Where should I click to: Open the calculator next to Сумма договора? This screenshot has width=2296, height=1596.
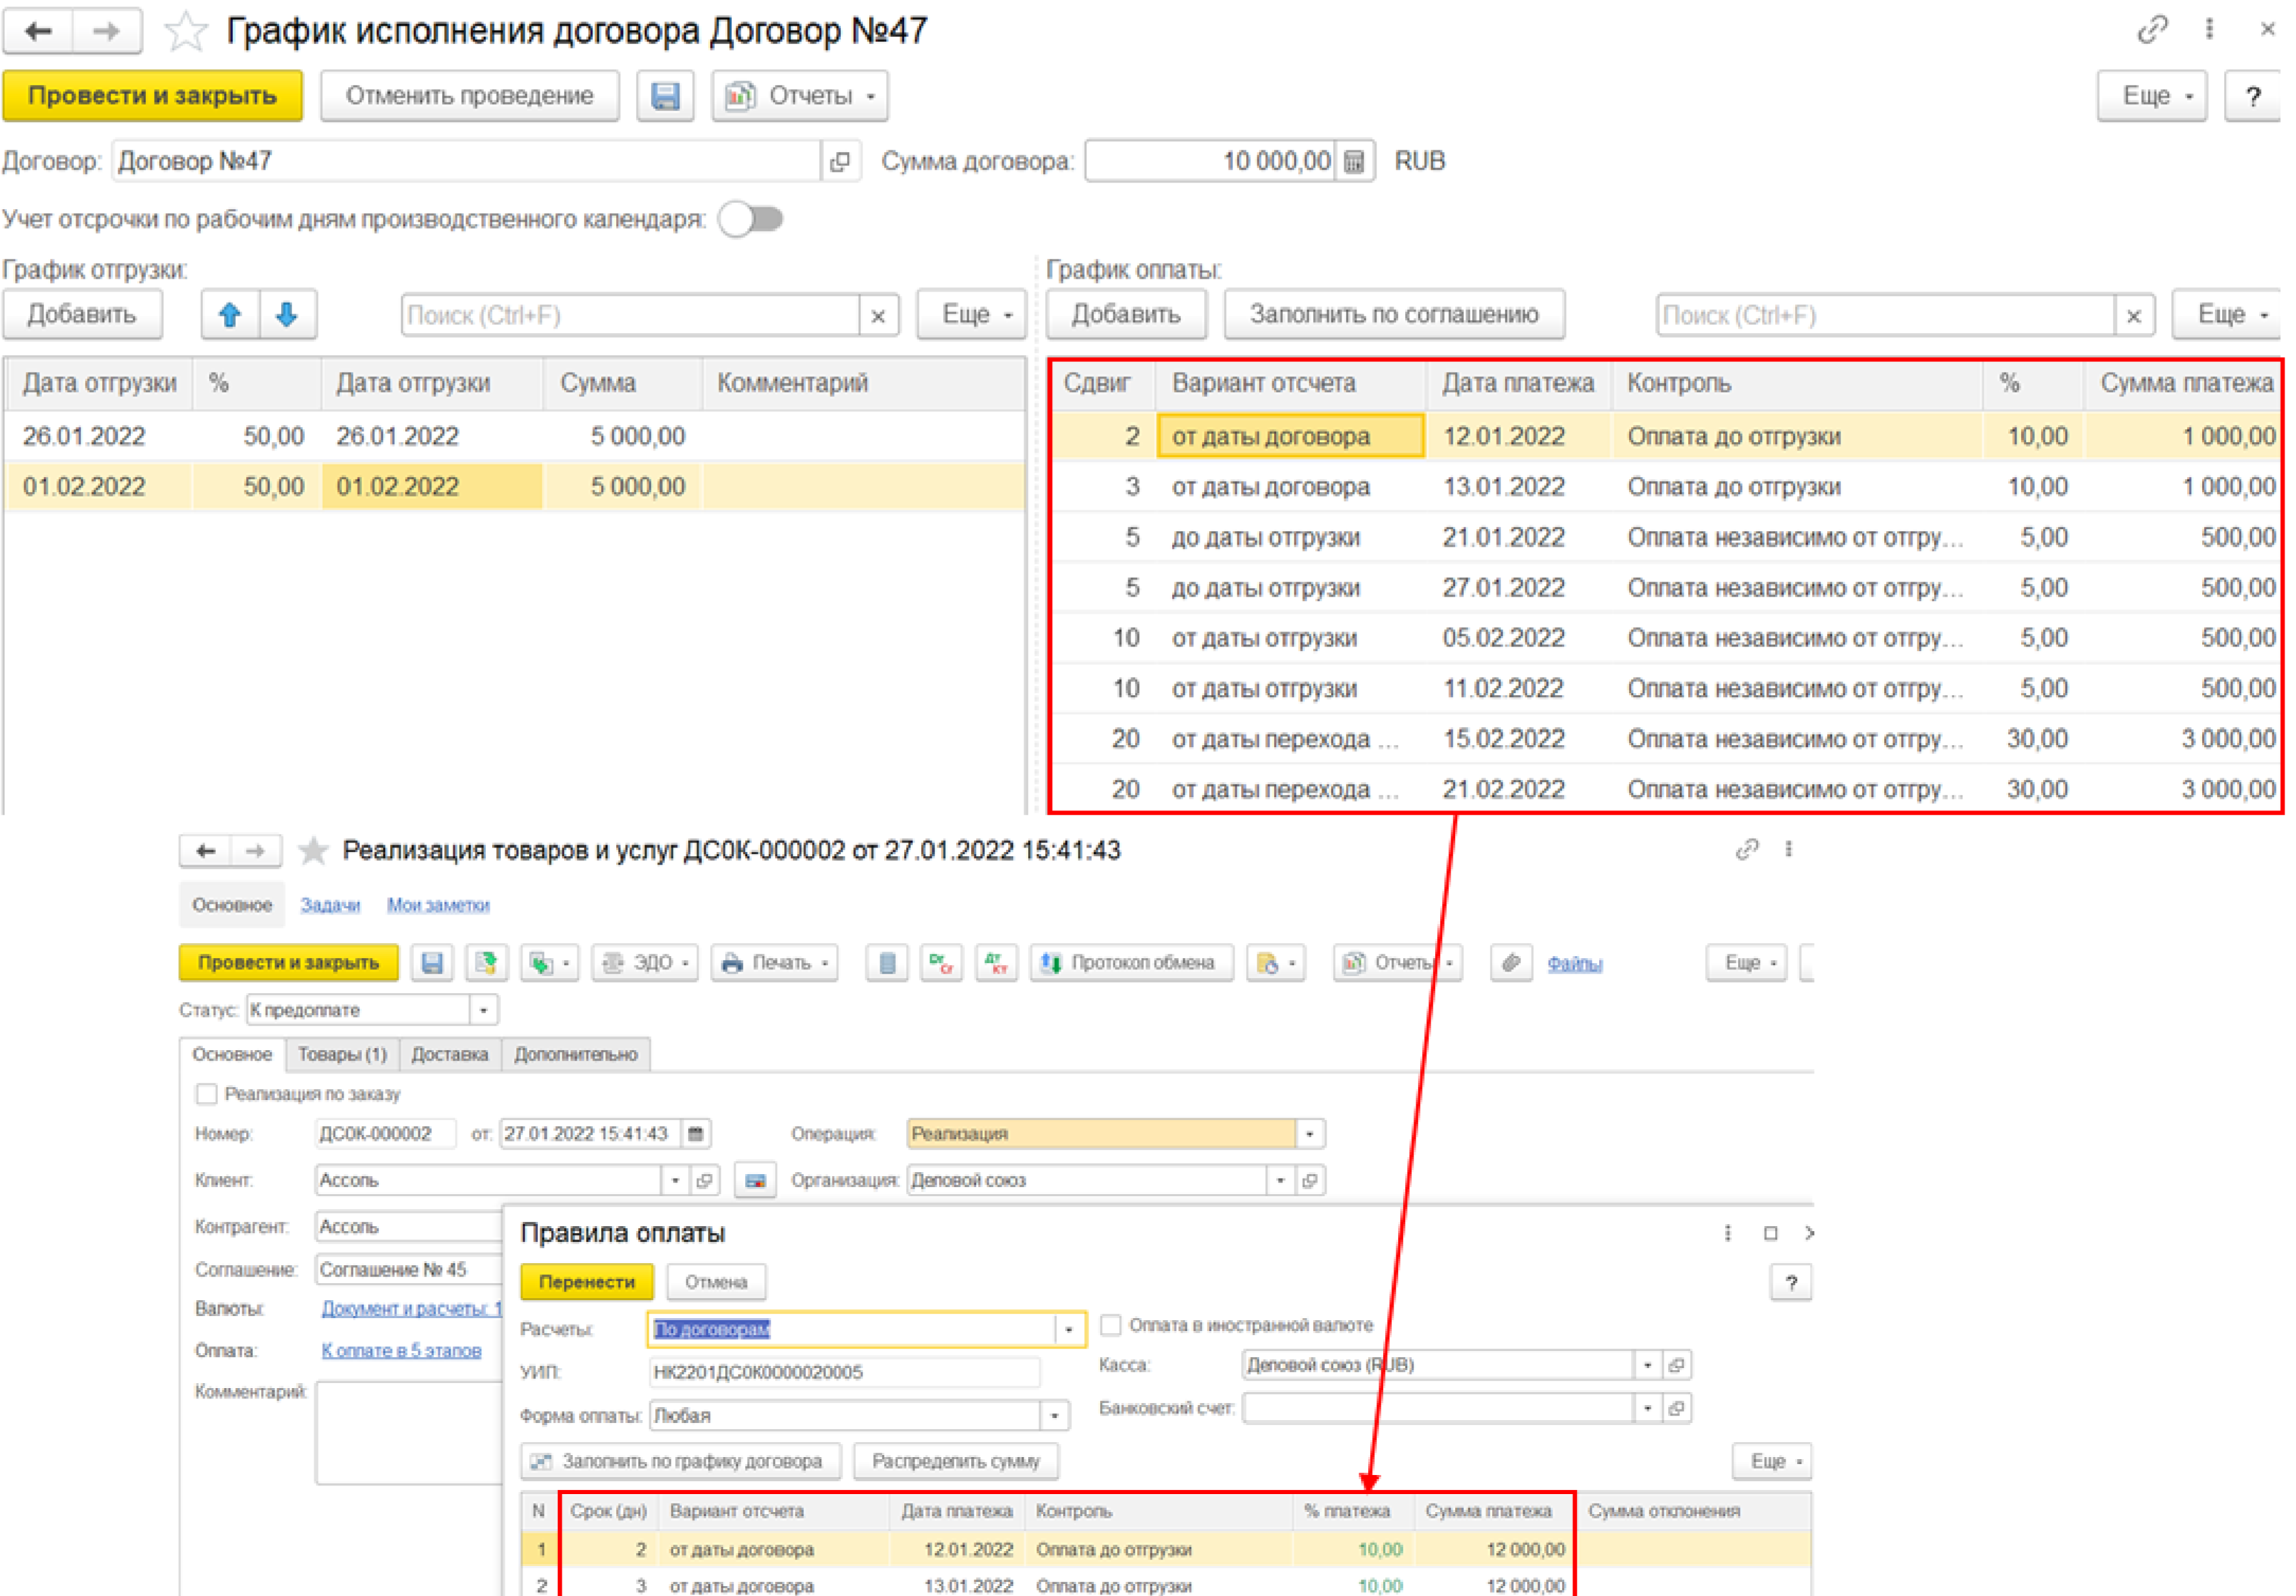point(1353,162)
